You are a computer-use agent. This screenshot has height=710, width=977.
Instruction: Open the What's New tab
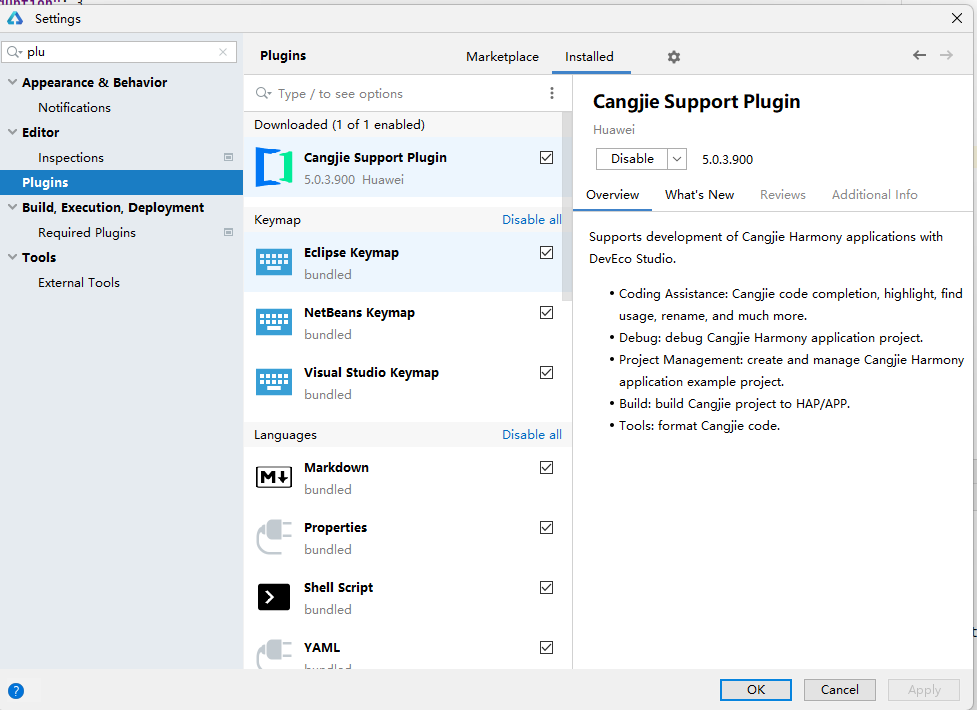(699, 195)
